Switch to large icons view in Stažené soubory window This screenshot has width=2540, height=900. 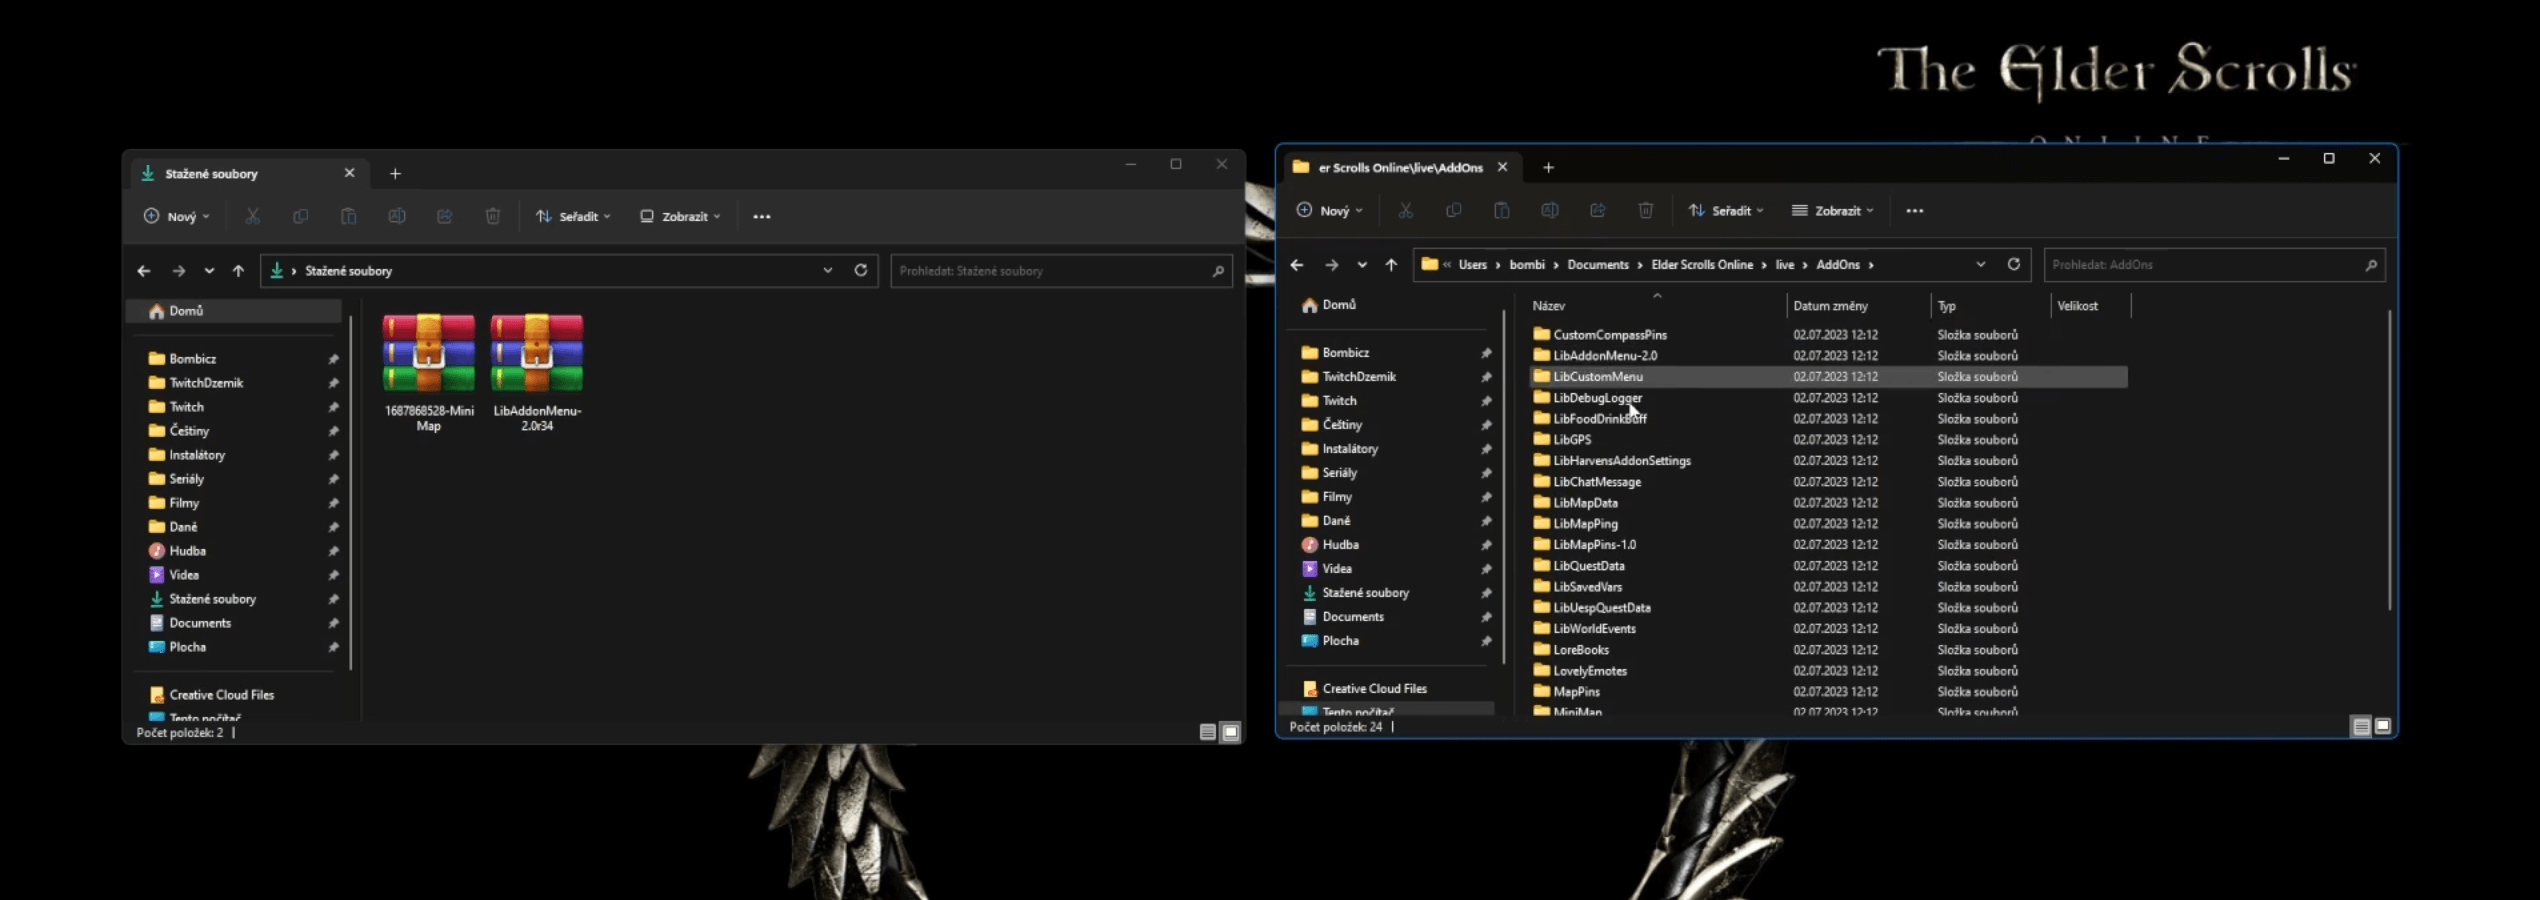click(1231, 733)
